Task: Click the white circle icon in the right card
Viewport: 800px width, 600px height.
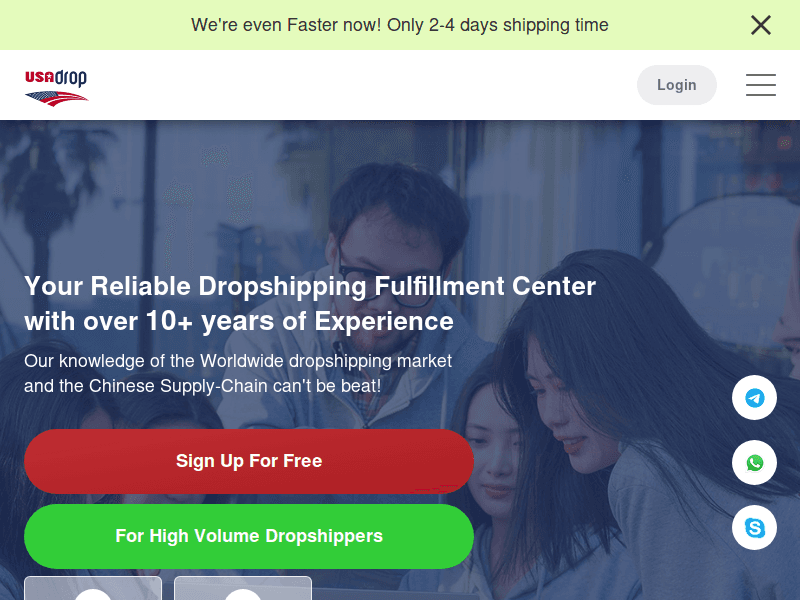Action: coord(243,594)
